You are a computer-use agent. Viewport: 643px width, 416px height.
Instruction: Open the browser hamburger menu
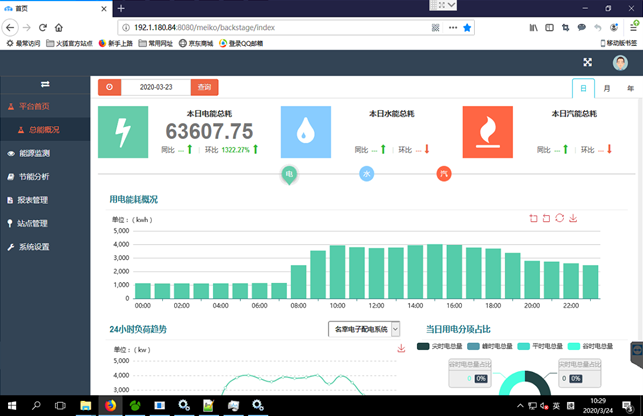tap(634, 27)
